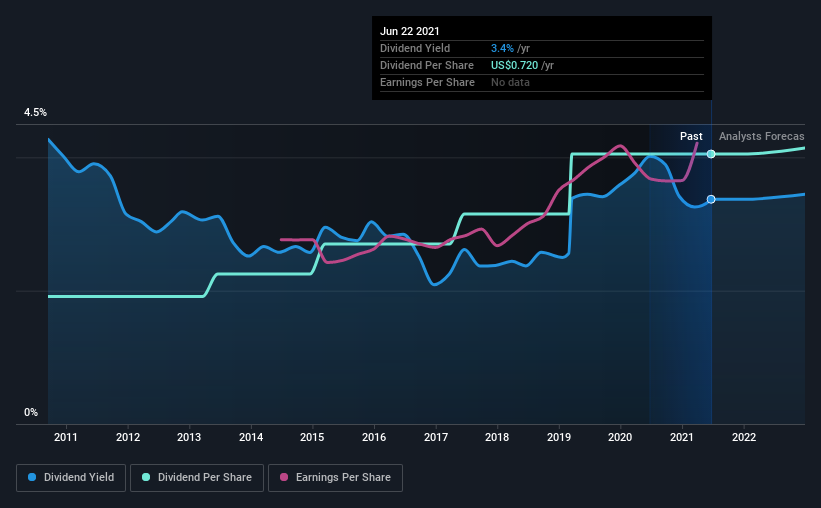Click the Jun 22 2021 tooltip date
This screenshot has height=508, width=821.
(410, 31)
